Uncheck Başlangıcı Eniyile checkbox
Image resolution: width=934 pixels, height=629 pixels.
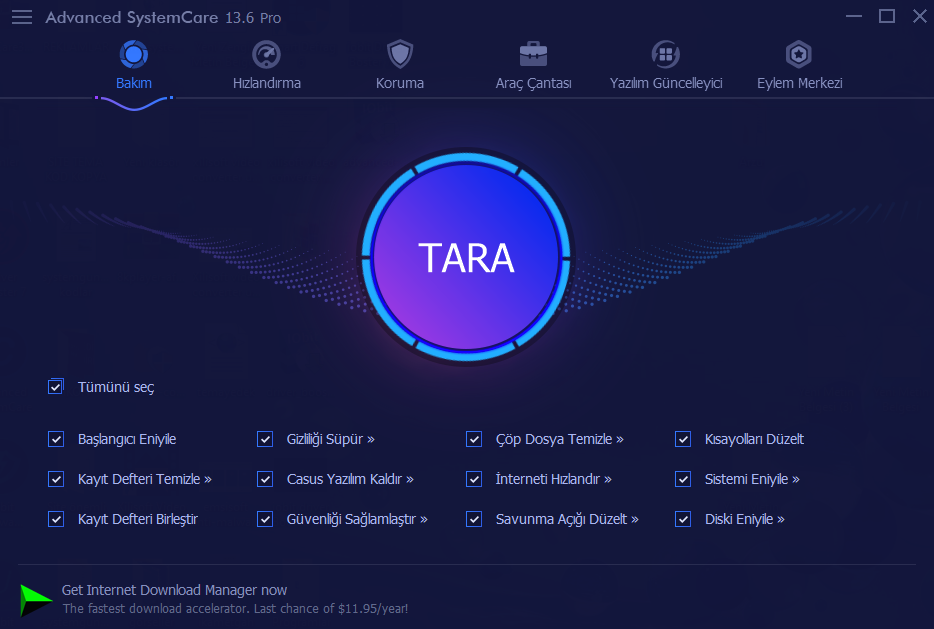pyautogui.click(x=56, y=439)
